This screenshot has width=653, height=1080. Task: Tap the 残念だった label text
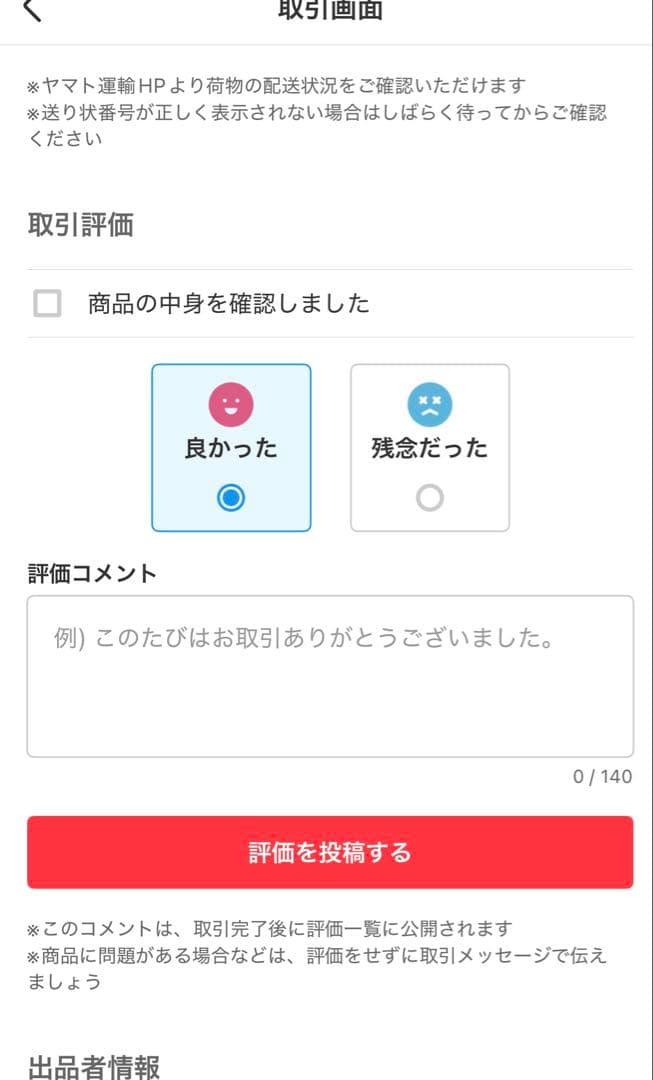pyautogui.click(x=430, y=448)
